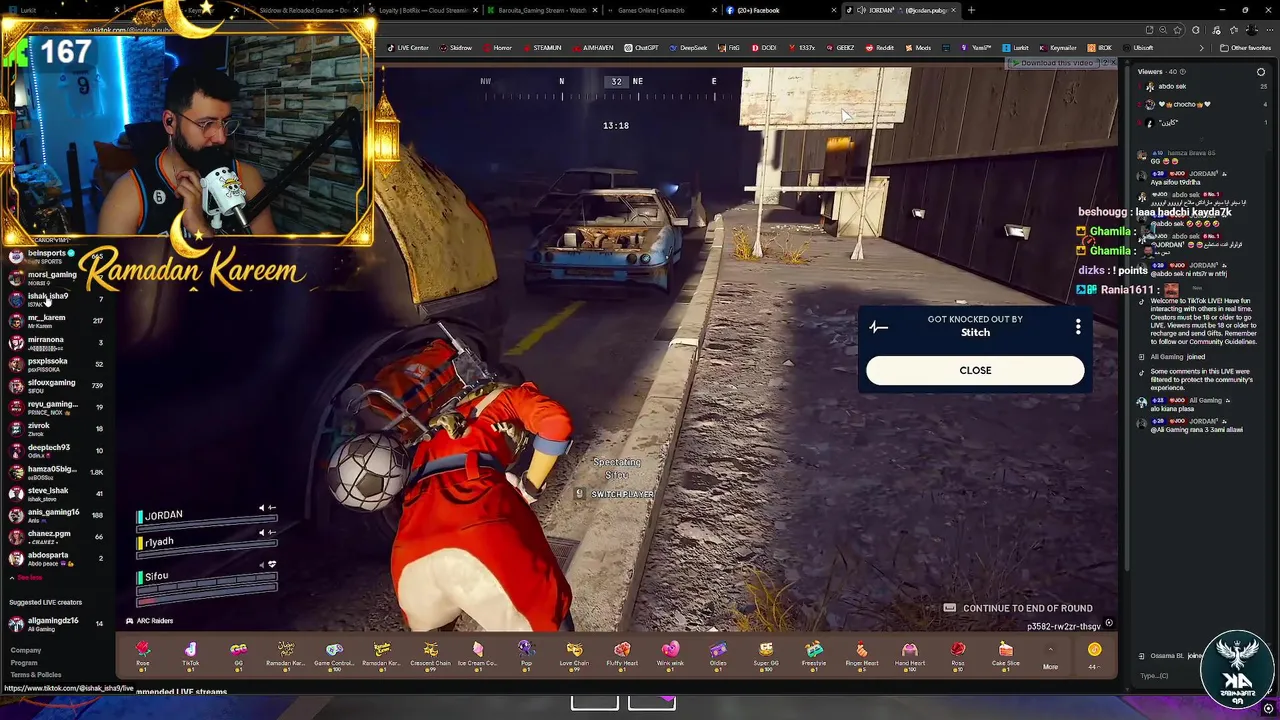The width and height of the screenshot is (1280, 720).
Task: Open ishak_isha9 live channel
Action: (55, 298)
